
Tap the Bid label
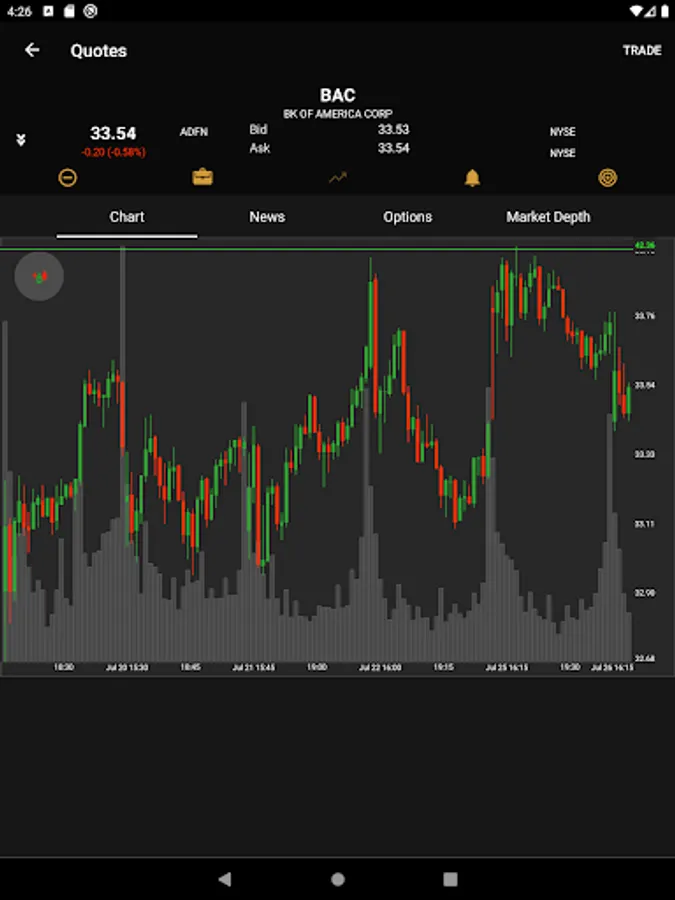point(258,129)
